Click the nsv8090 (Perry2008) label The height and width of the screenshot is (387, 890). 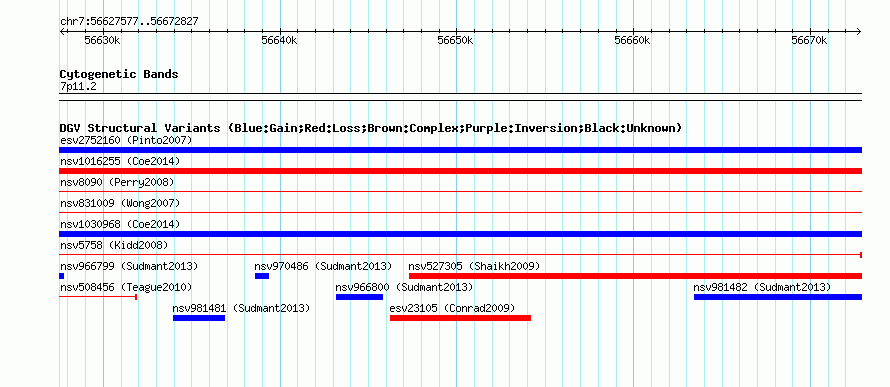pos(117,182)
